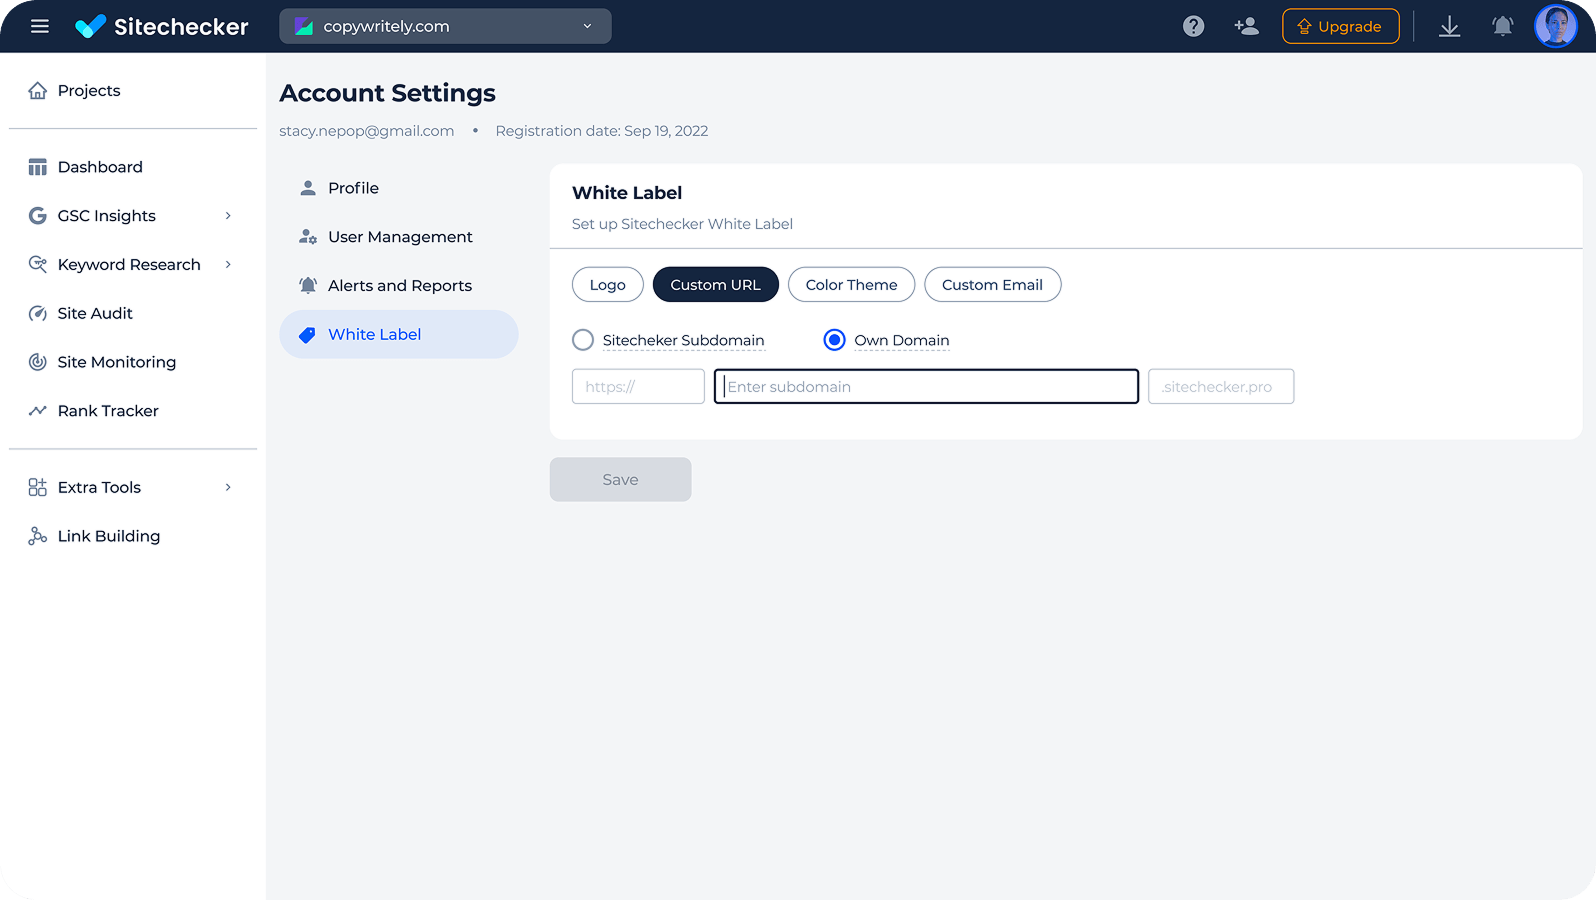Image resolution: width=1596 pixels, height=900 pixels.
Task: Open the notifications bell icon
Action: point(1502,26)
